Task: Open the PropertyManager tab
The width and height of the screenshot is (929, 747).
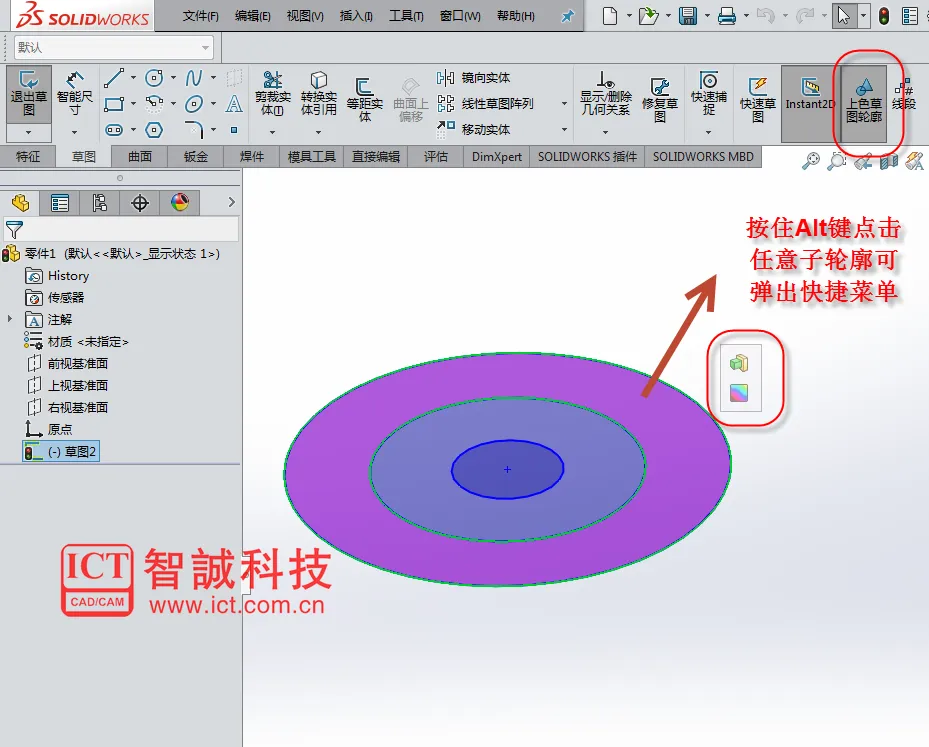Action: click(x=60, y=203)
